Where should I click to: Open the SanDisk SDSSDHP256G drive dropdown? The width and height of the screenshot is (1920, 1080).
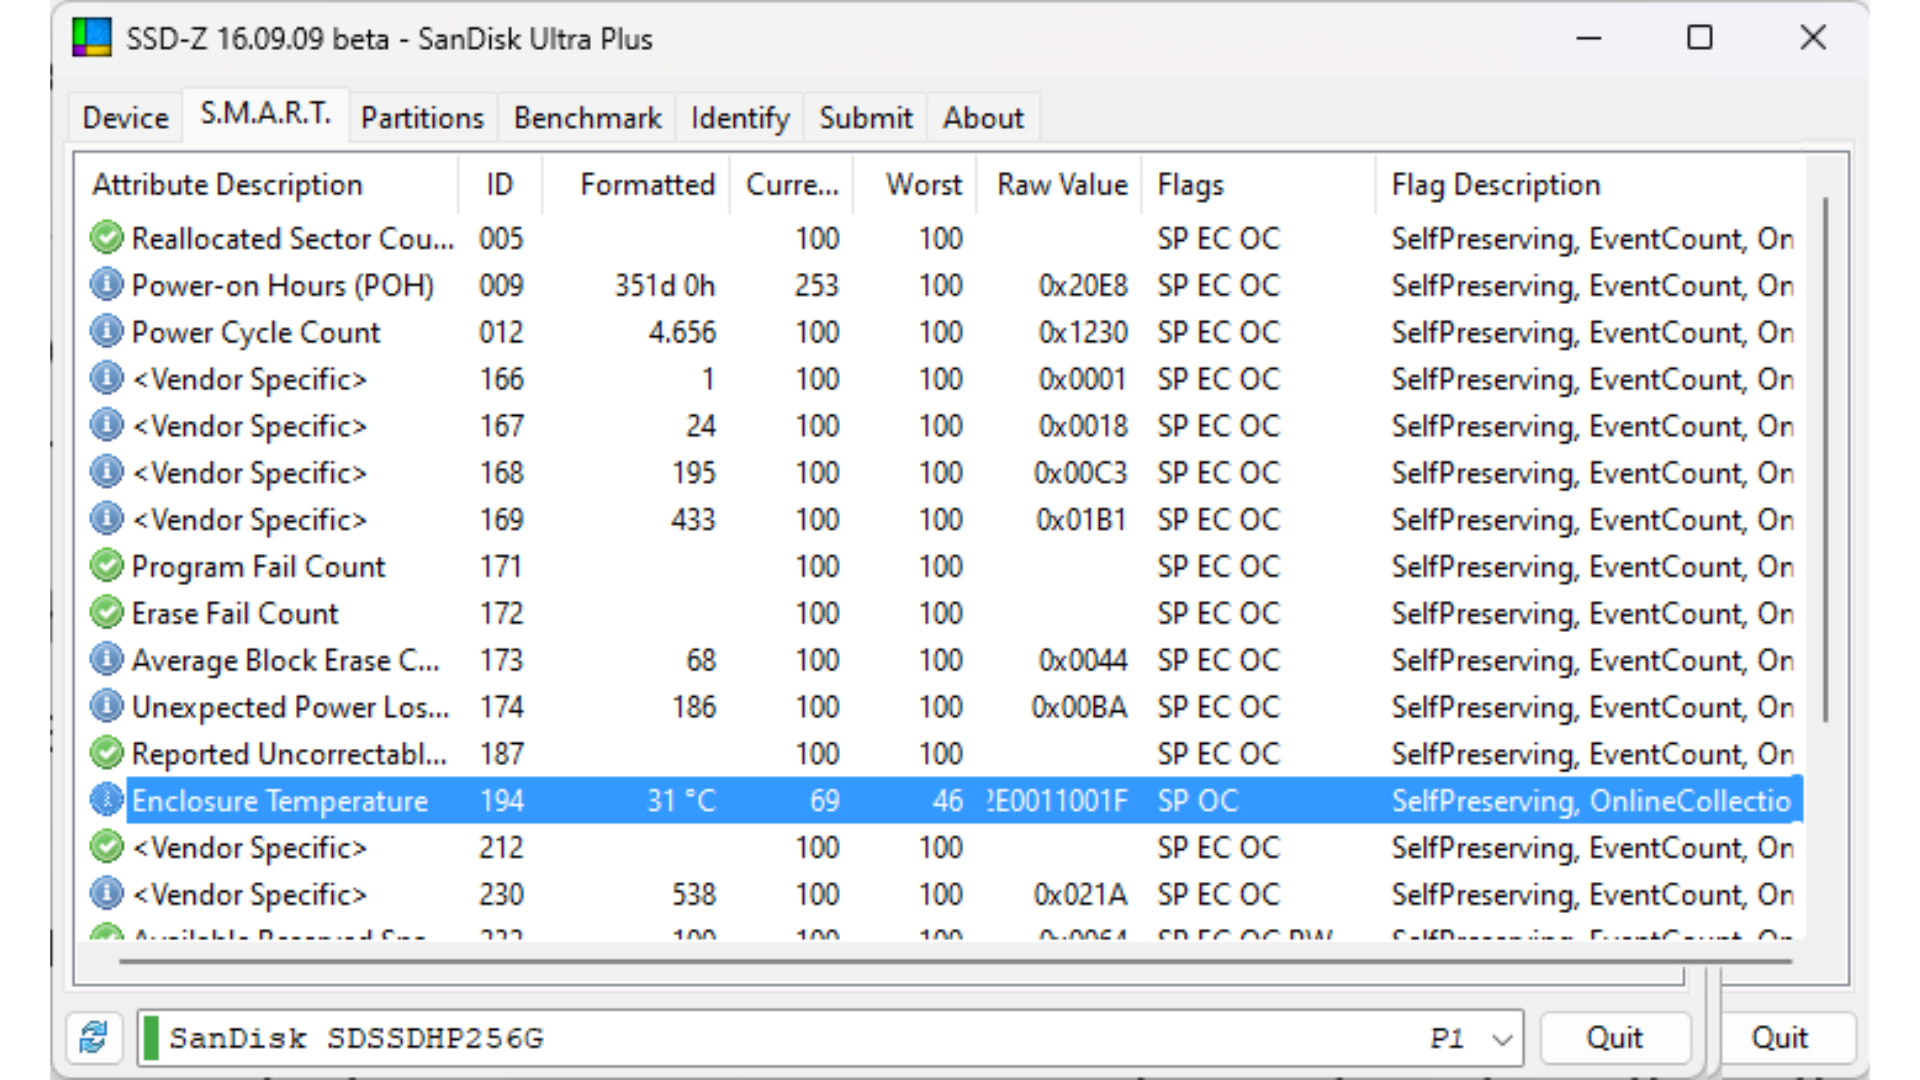tap(1501, 1039)
